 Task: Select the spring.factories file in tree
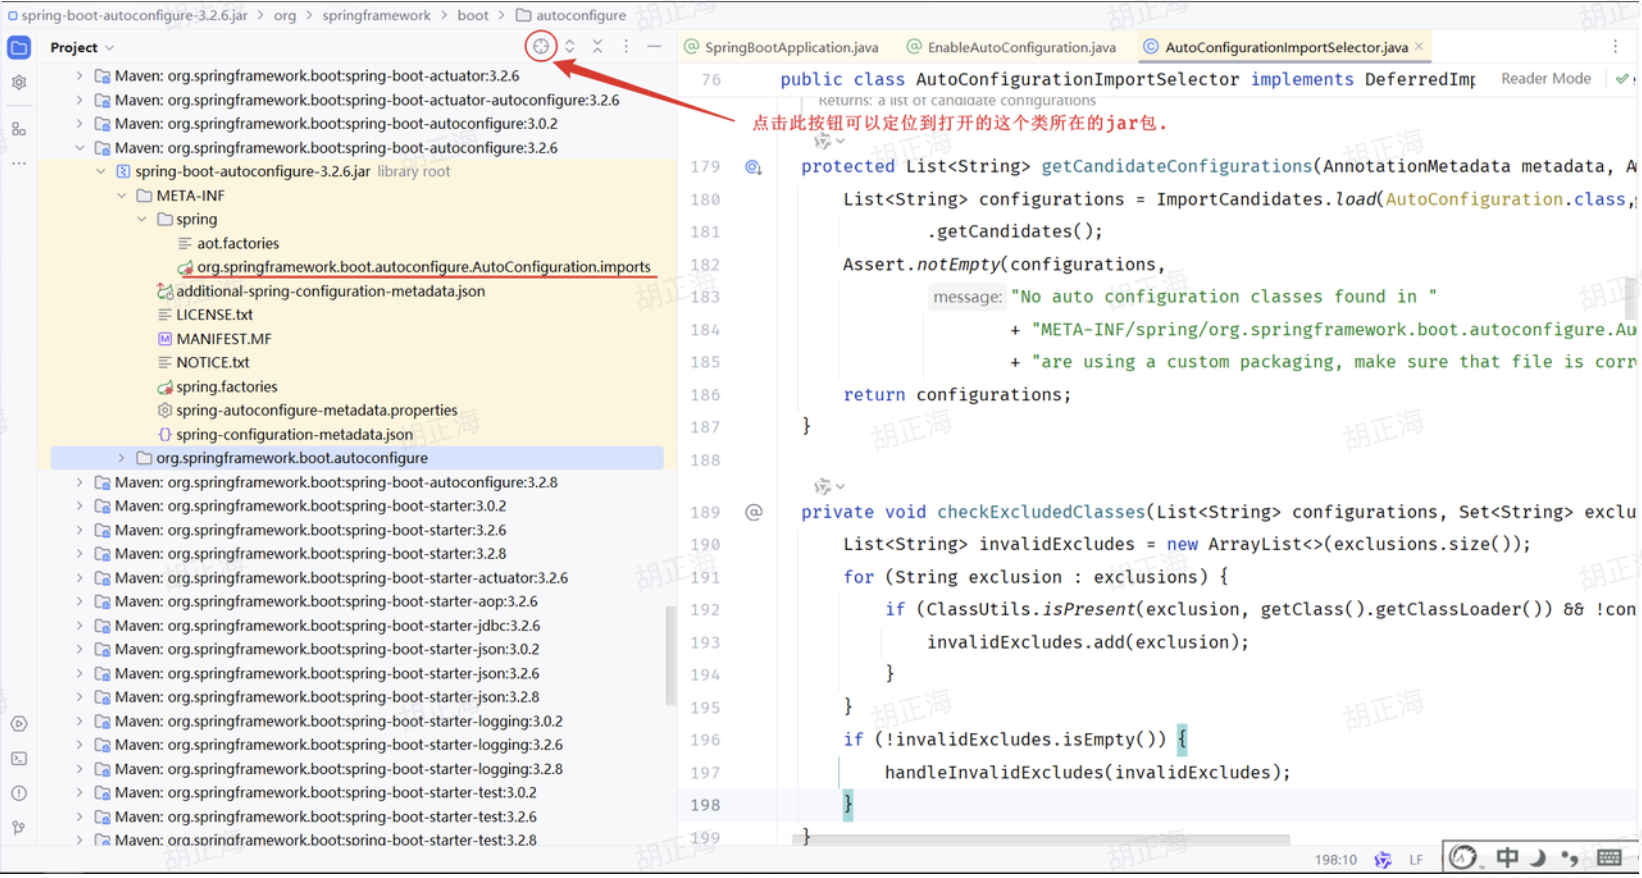226,387
